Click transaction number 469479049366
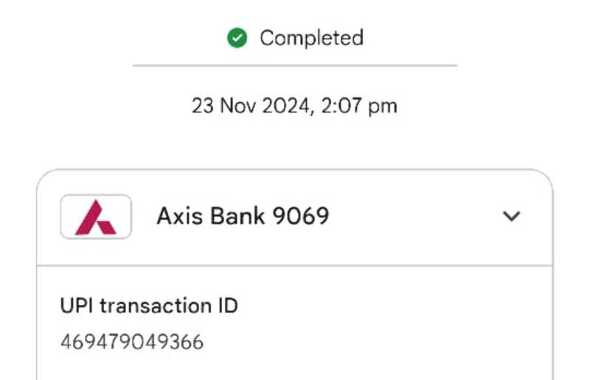Viewport: 590px width, 380px height. 132,342
